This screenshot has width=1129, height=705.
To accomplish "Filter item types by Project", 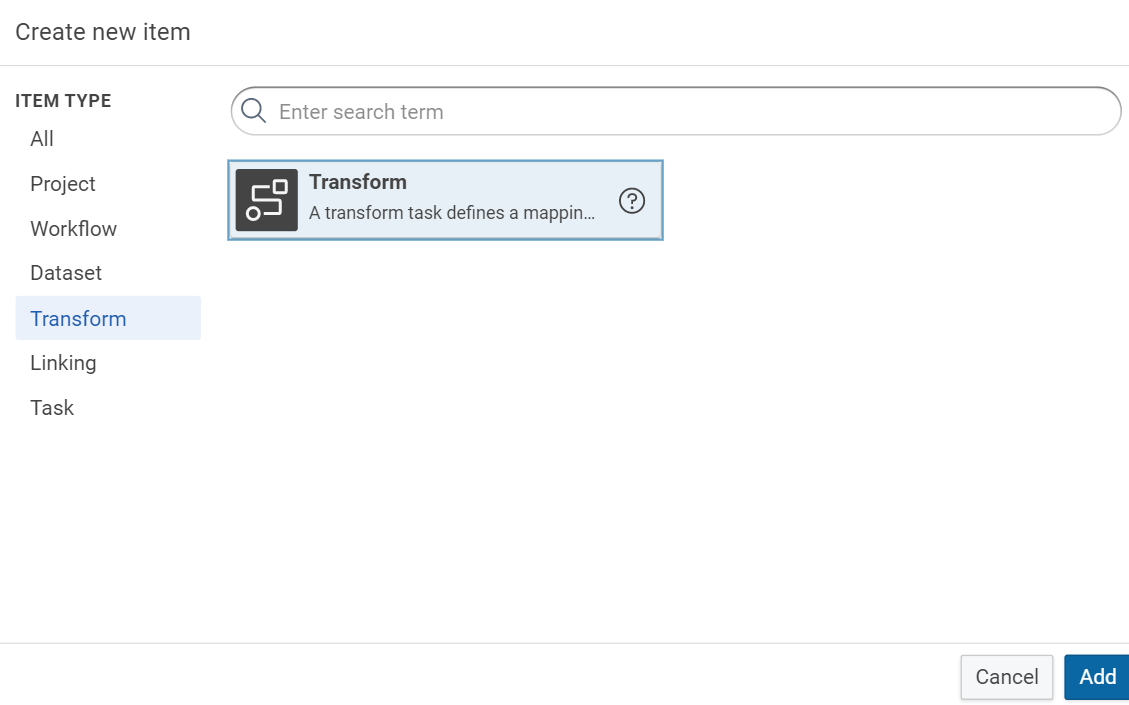I will [63, 184].
